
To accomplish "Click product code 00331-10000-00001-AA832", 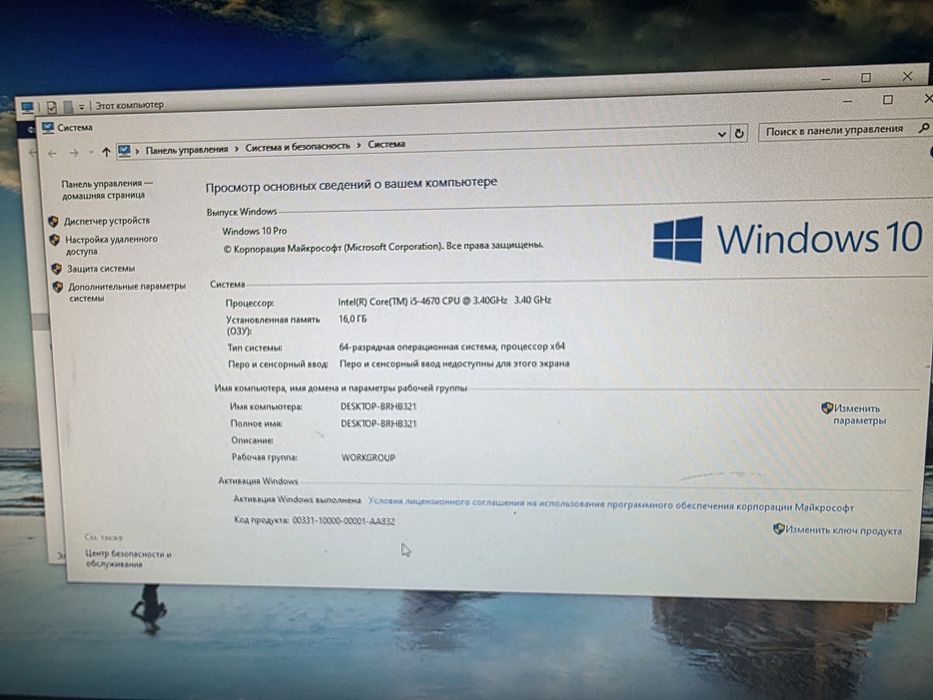I will (343, 521).
